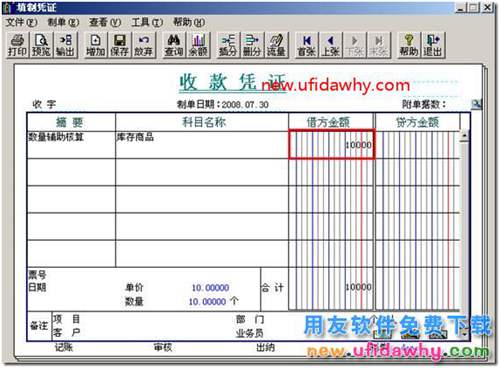Go to previous voucher 上张
The image size is (500, 368).
pos(330,45)
